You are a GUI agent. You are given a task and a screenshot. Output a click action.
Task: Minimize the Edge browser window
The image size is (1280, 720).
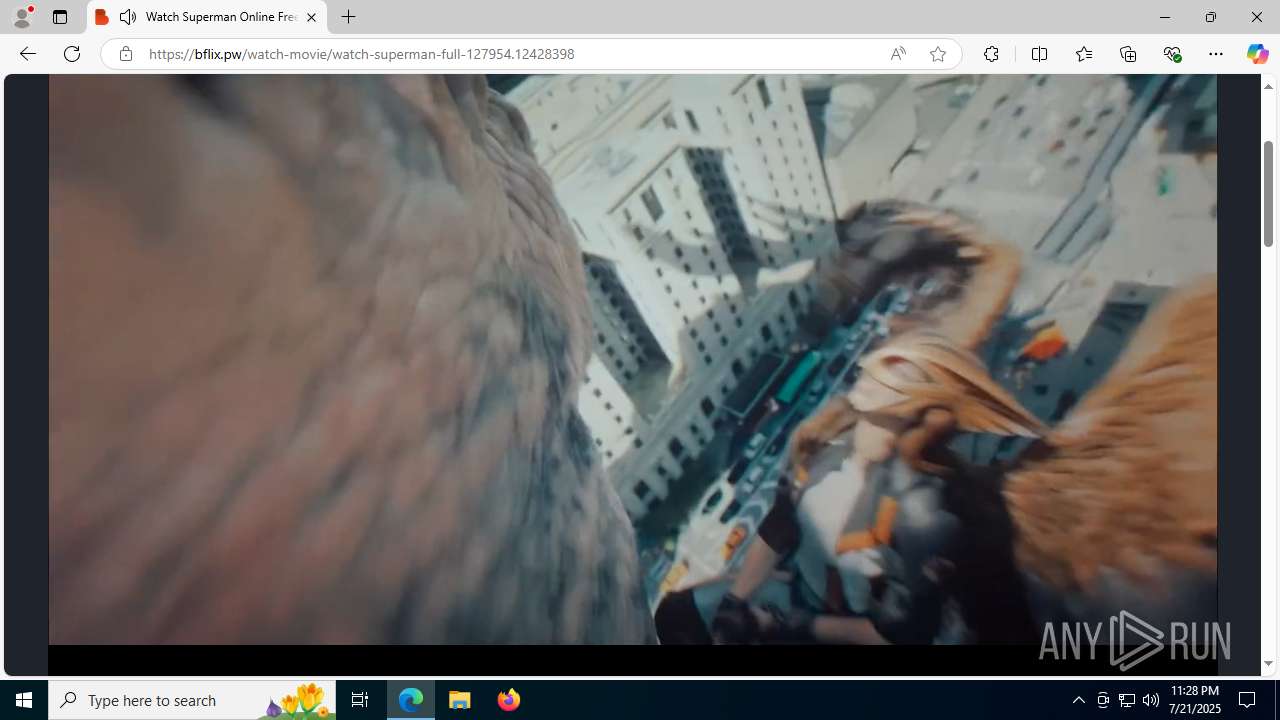tap(1164, 17)
